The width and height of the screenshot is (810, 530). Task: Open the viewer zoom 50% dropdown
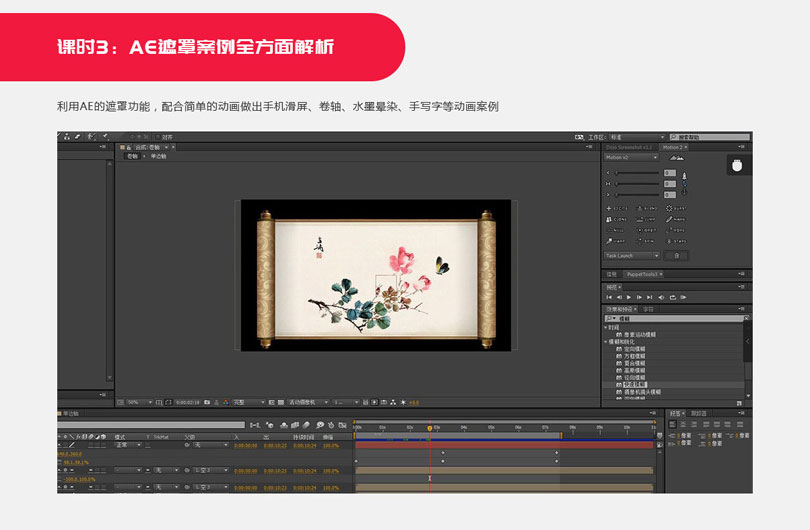click(x=139, y=402)
